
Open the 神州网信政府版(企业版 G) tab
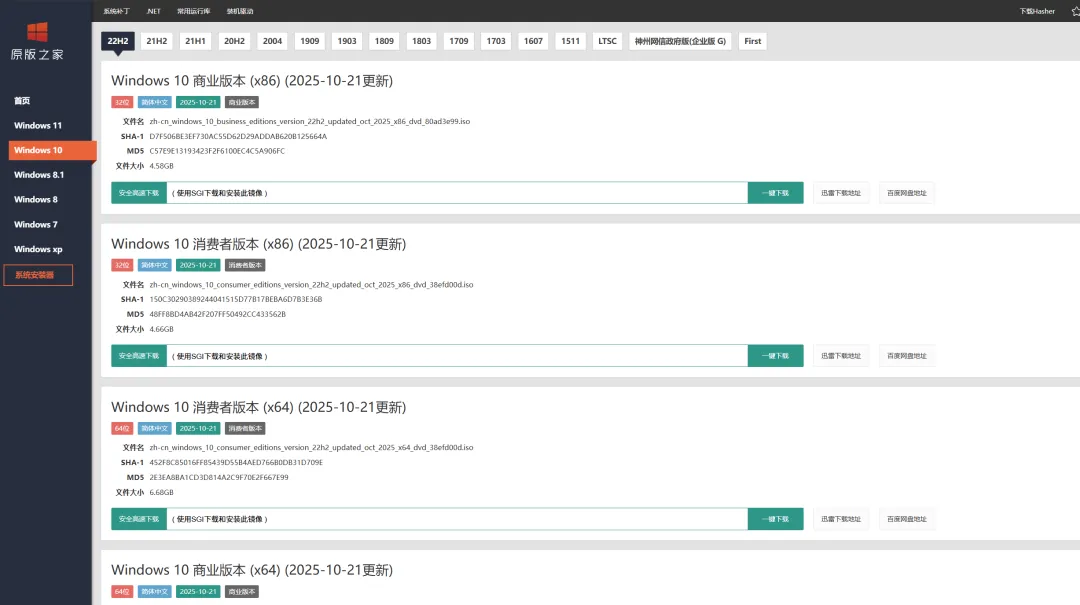pyautogui.click(x=680, y=41)
